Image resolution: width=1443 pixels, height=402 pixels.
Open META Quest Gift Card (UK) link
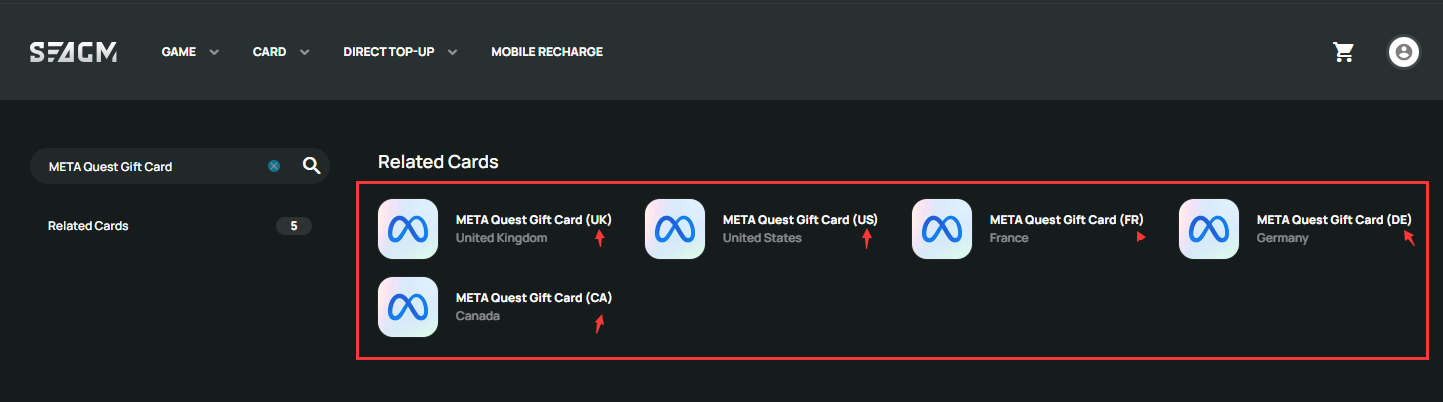point(533,219)
